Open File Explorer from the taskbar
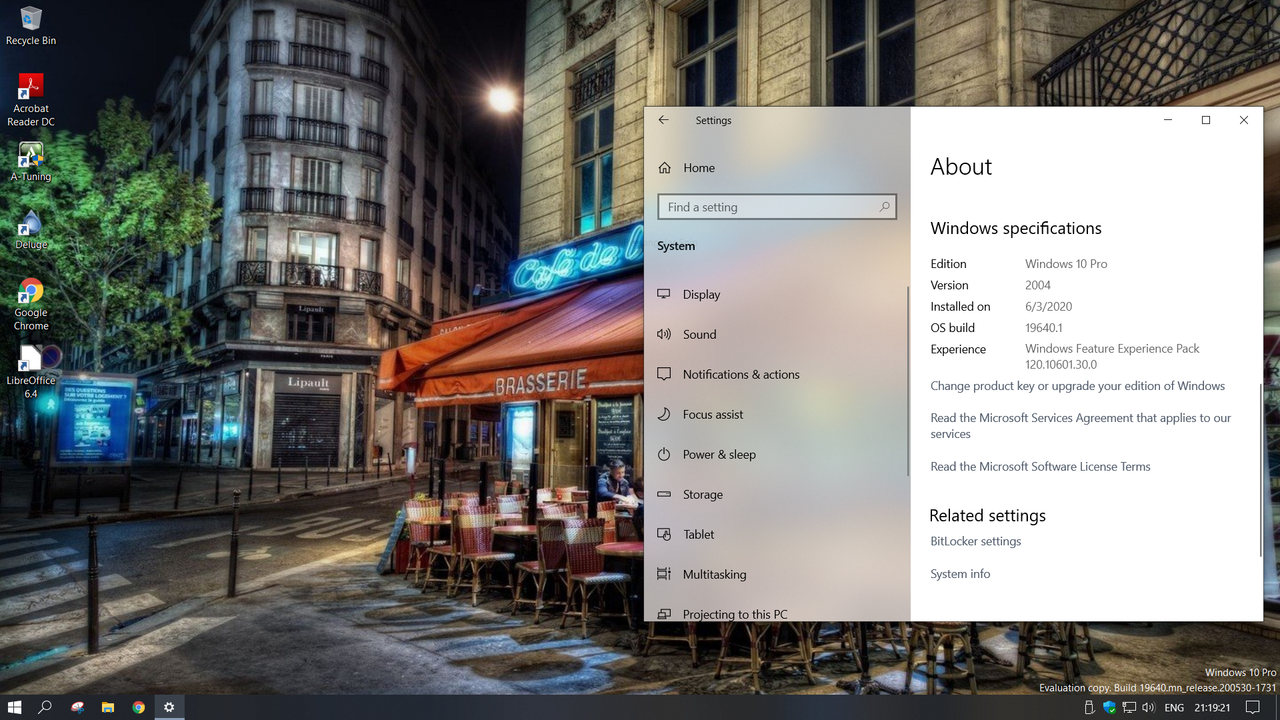 tap(107, 707)
